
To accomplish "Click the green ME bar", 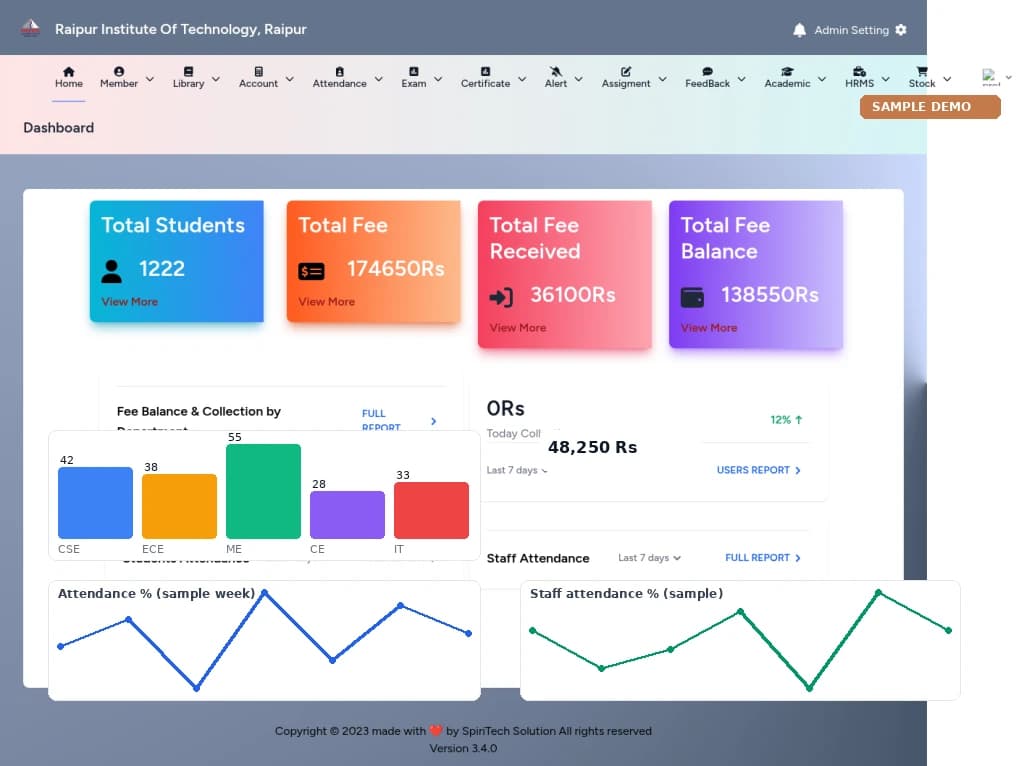I will tap(263, 491).
